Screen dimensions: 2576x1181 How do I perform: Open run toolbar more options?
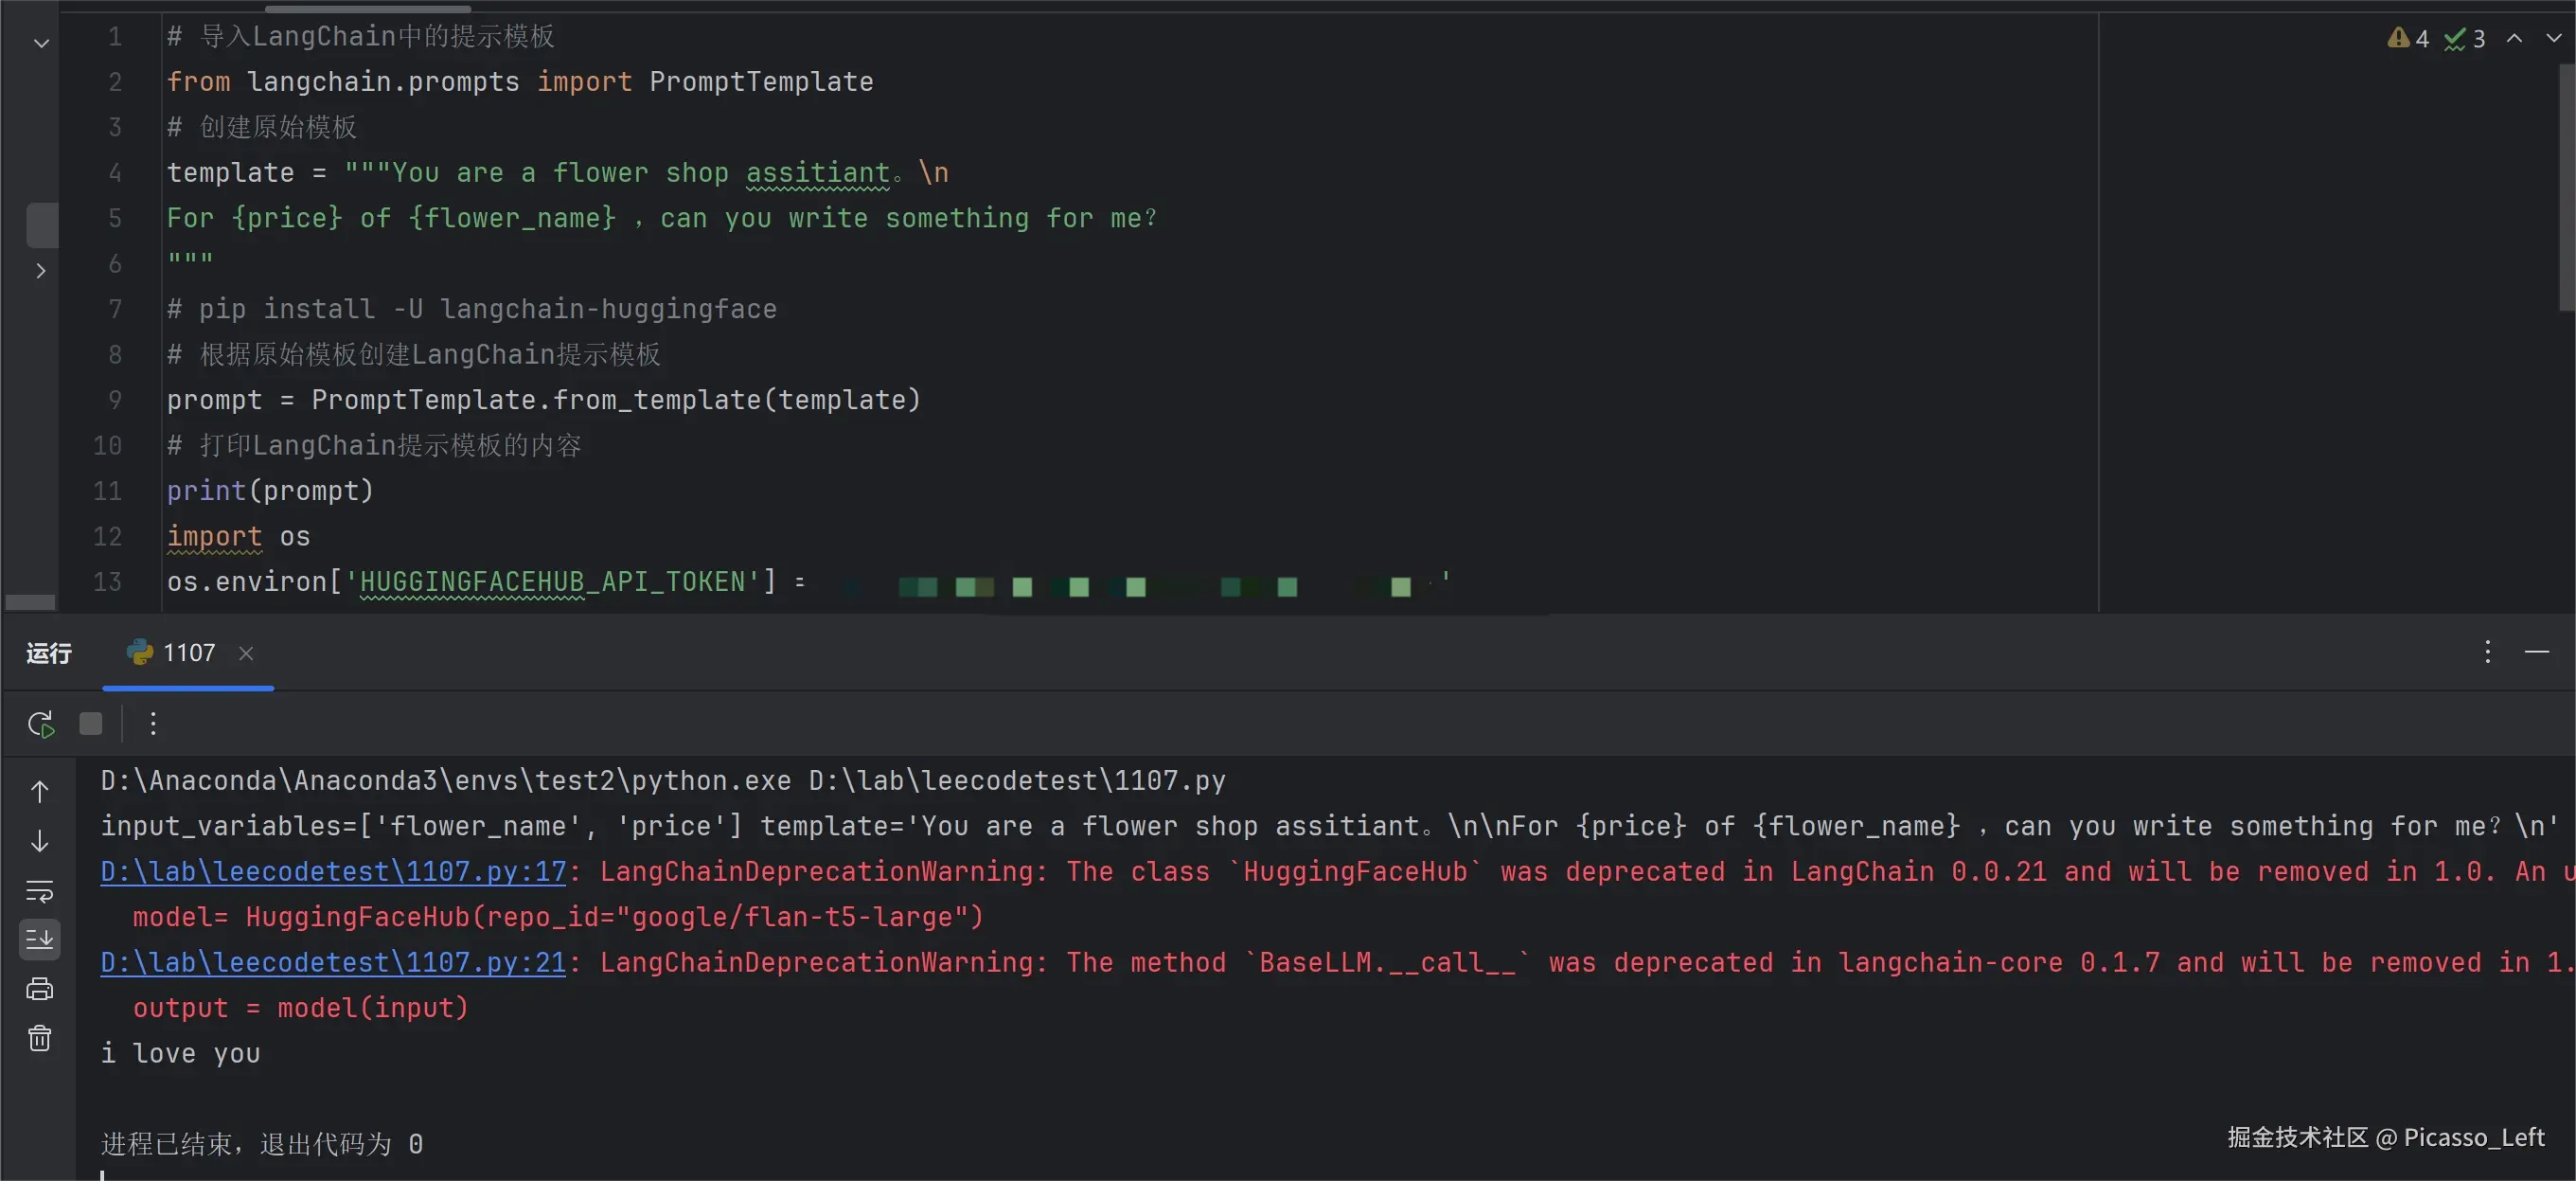point(153,723)
